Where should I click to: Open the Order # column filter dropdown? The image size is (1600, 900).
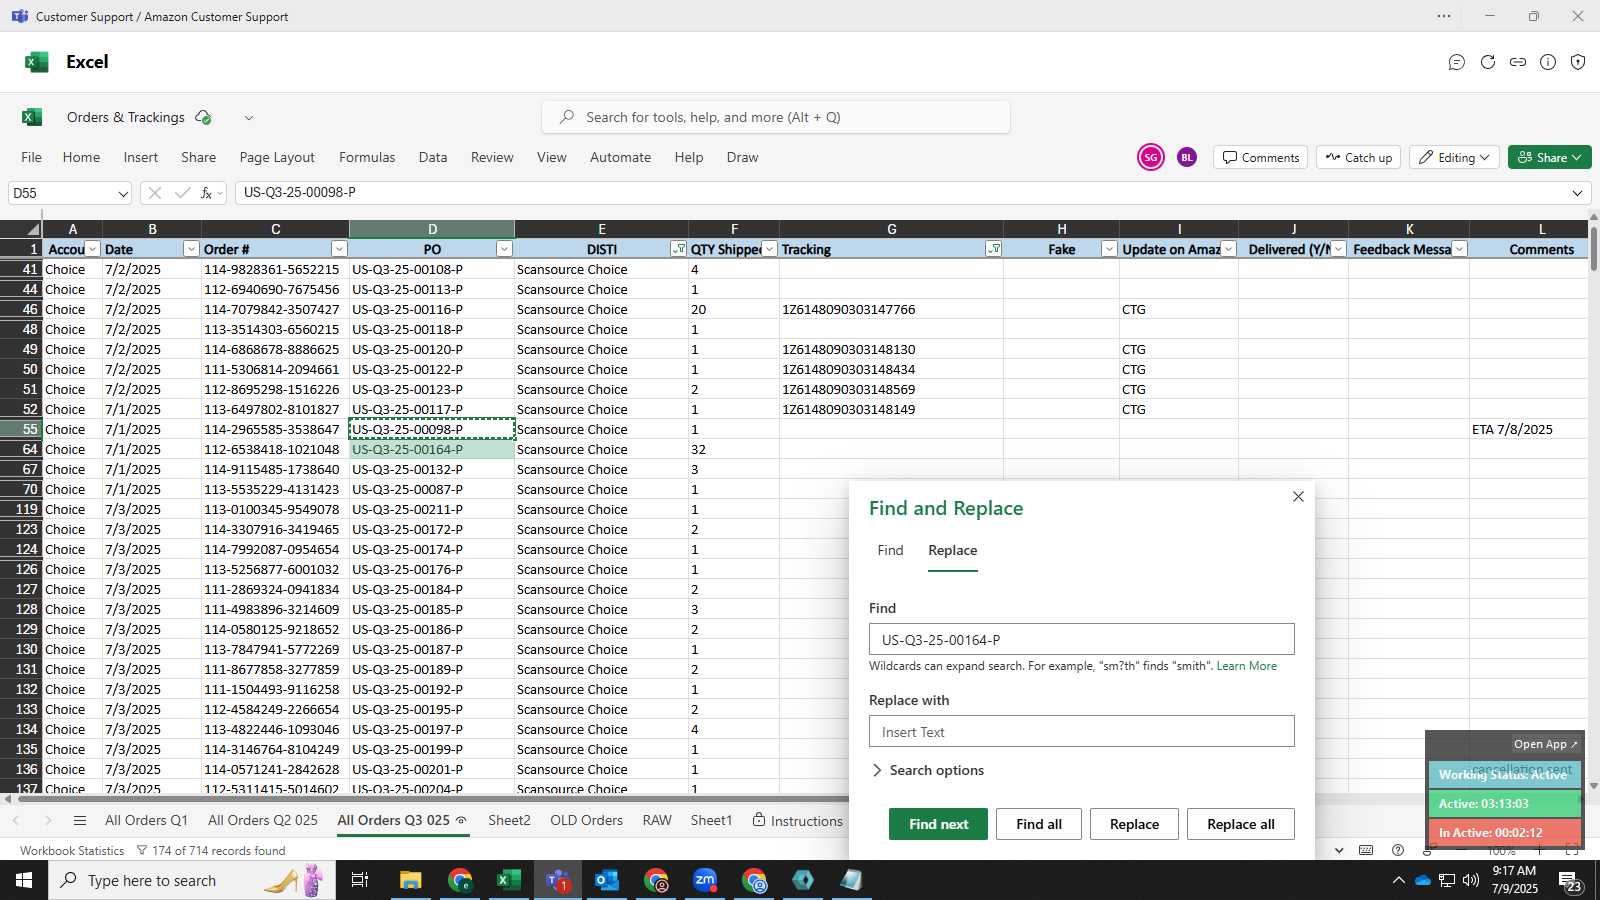tap(339, 249)
